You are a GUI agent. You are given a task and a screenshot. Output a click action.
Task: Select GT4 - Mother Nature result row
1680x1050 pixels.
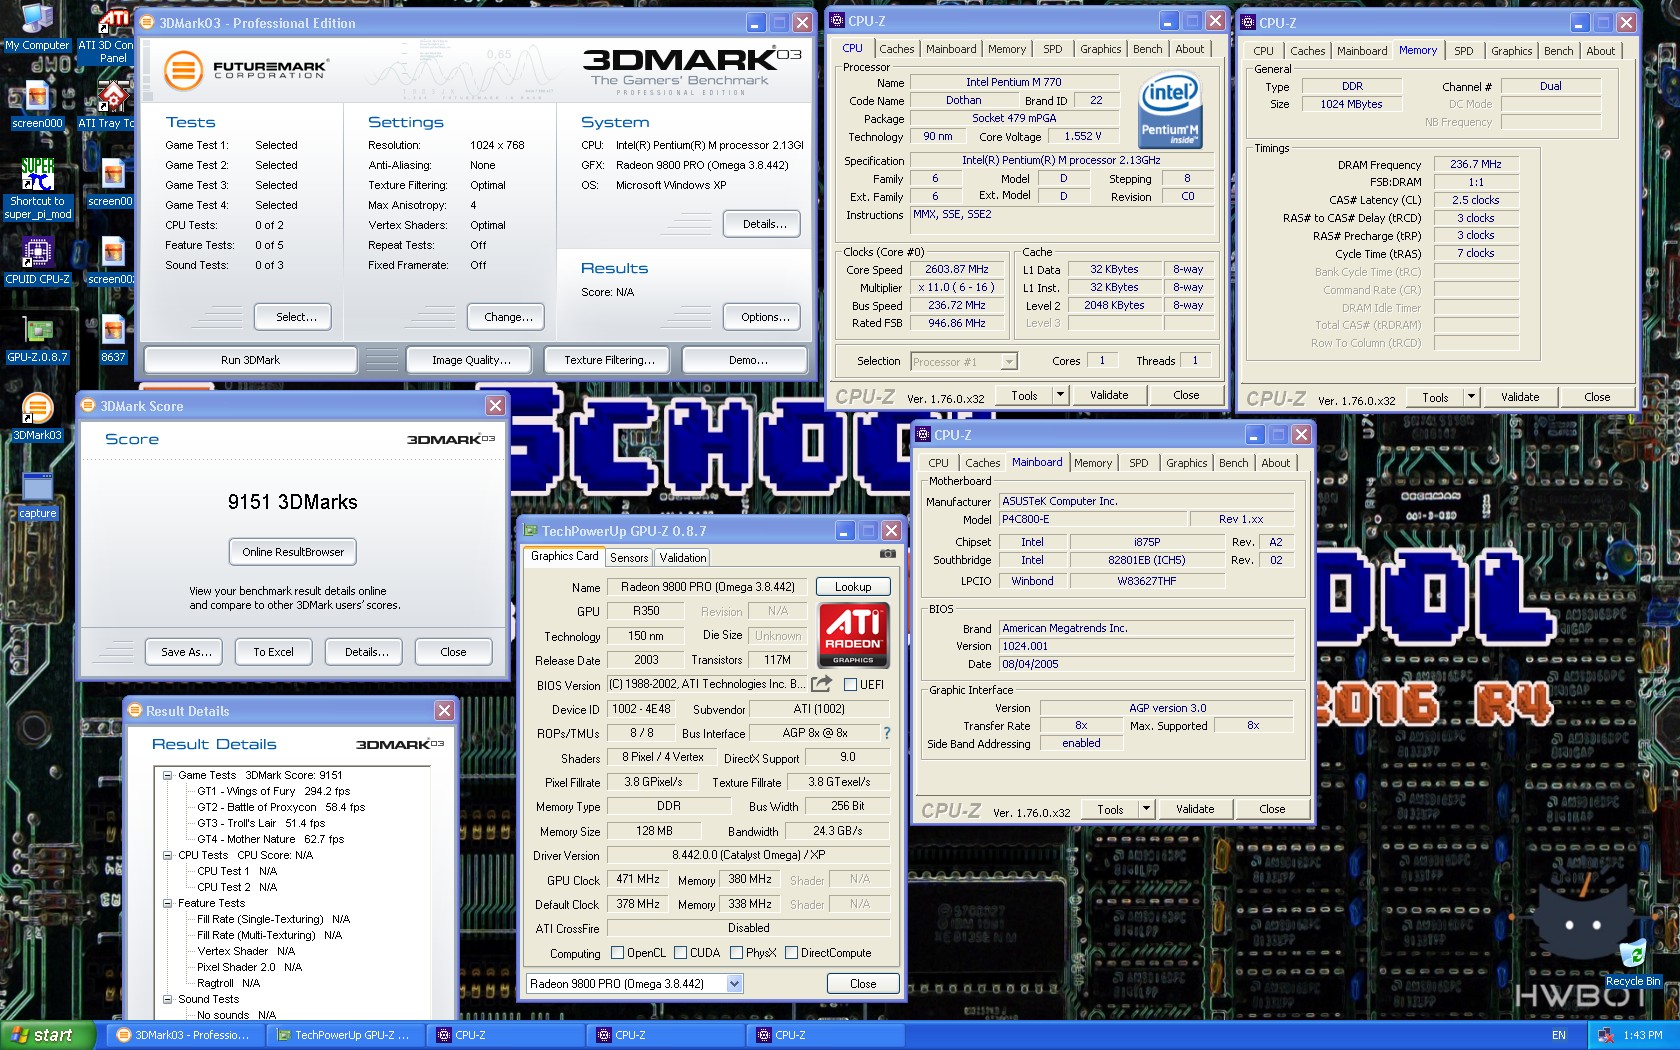click(x=270, y=839)
